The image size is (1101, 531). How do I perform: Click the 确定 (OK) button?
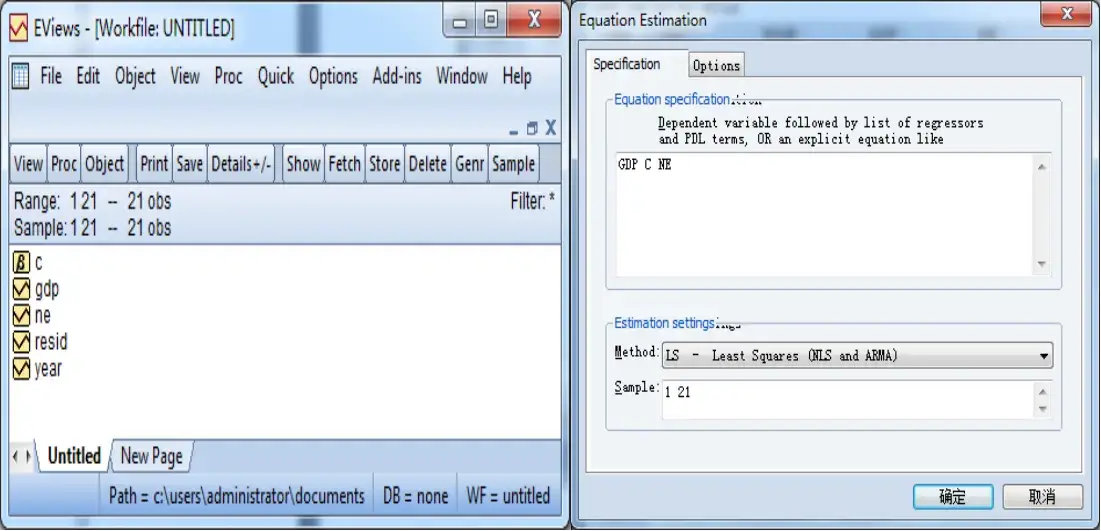[953, 497]
